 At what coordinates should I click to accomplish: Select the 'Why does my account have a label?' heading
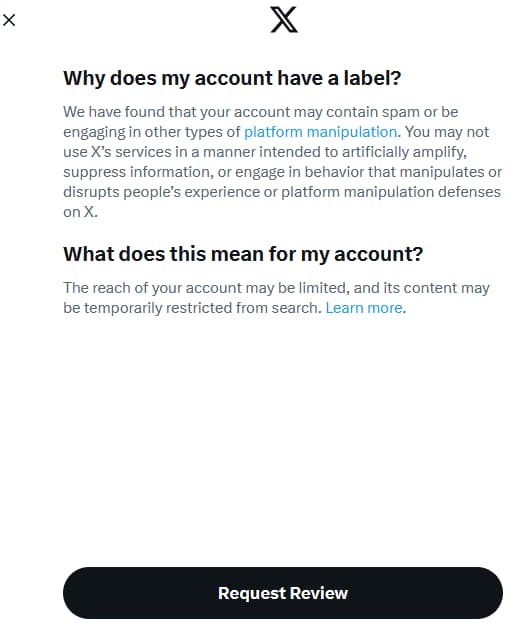click(232, 78)
